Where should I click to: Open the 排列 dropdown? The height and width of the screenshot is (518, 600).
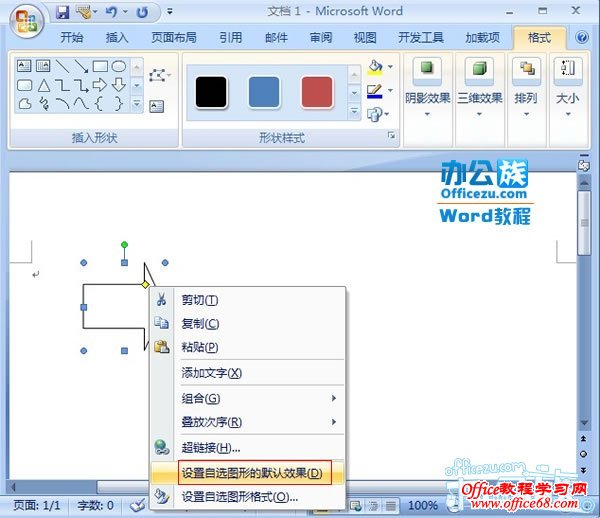526,88
